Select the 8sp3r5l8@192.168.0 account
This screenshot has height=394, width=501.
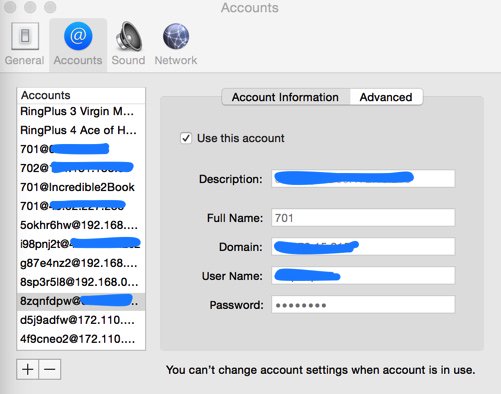81,282
